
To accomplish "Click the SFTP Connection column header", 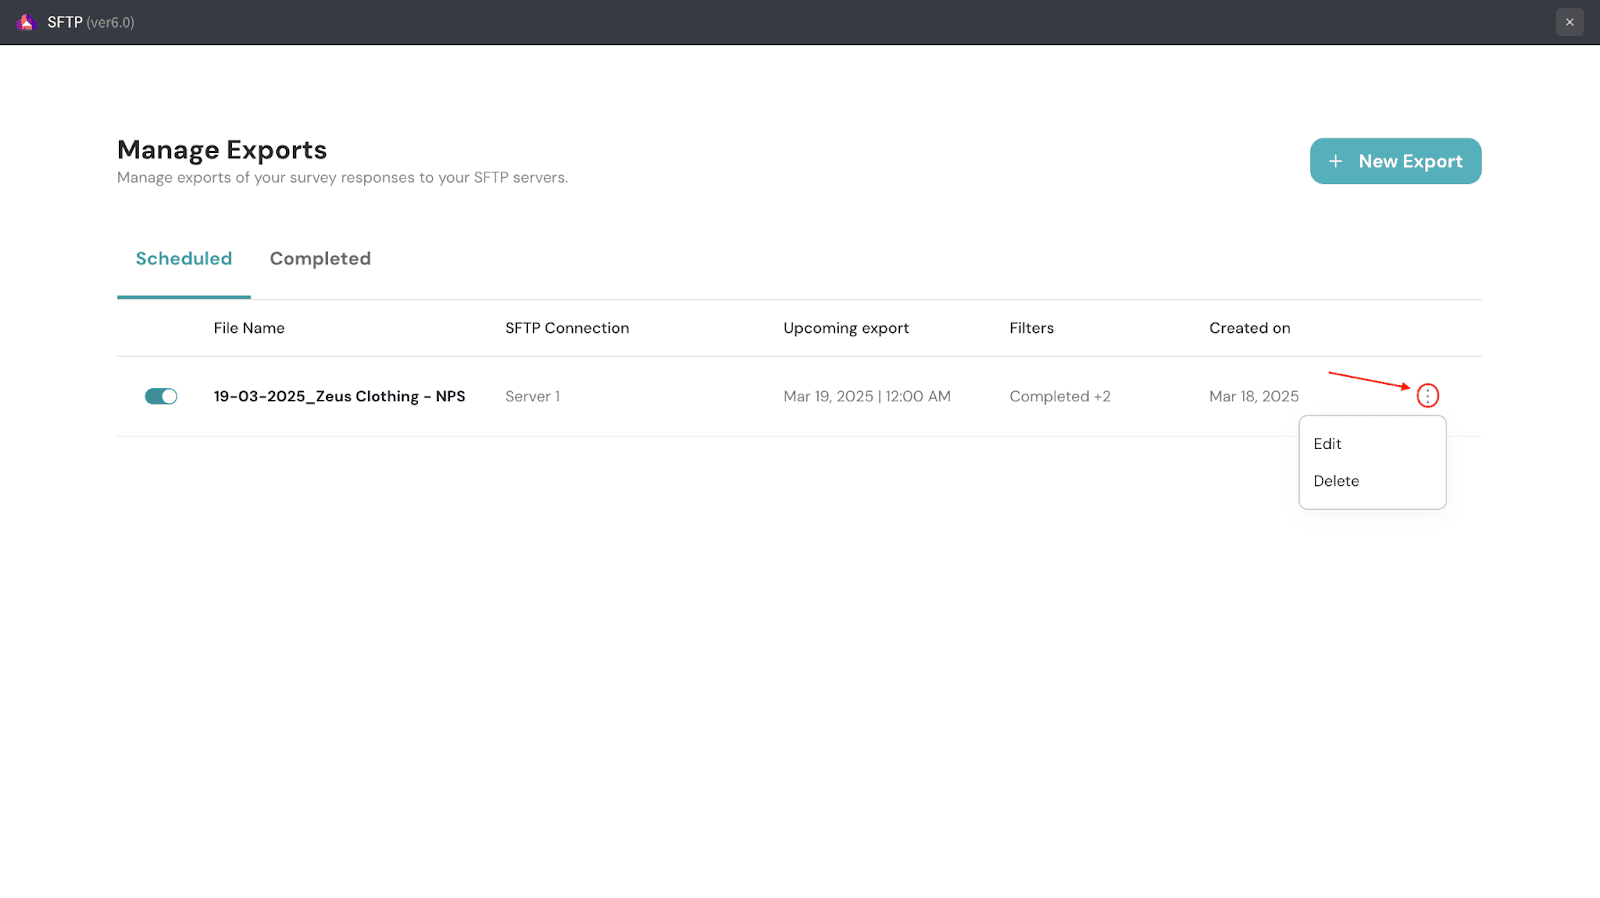I will (567, 328).
